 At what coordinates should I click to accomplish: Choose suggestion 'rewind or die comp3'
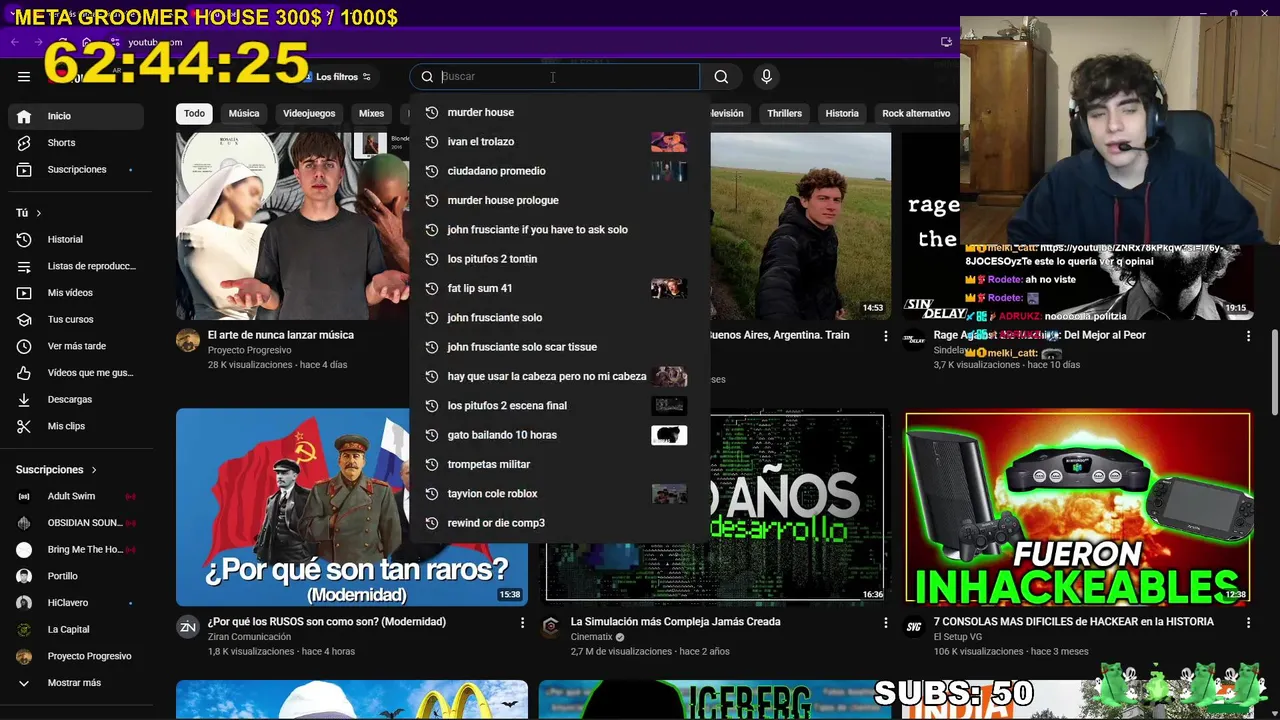click(560, 523)
